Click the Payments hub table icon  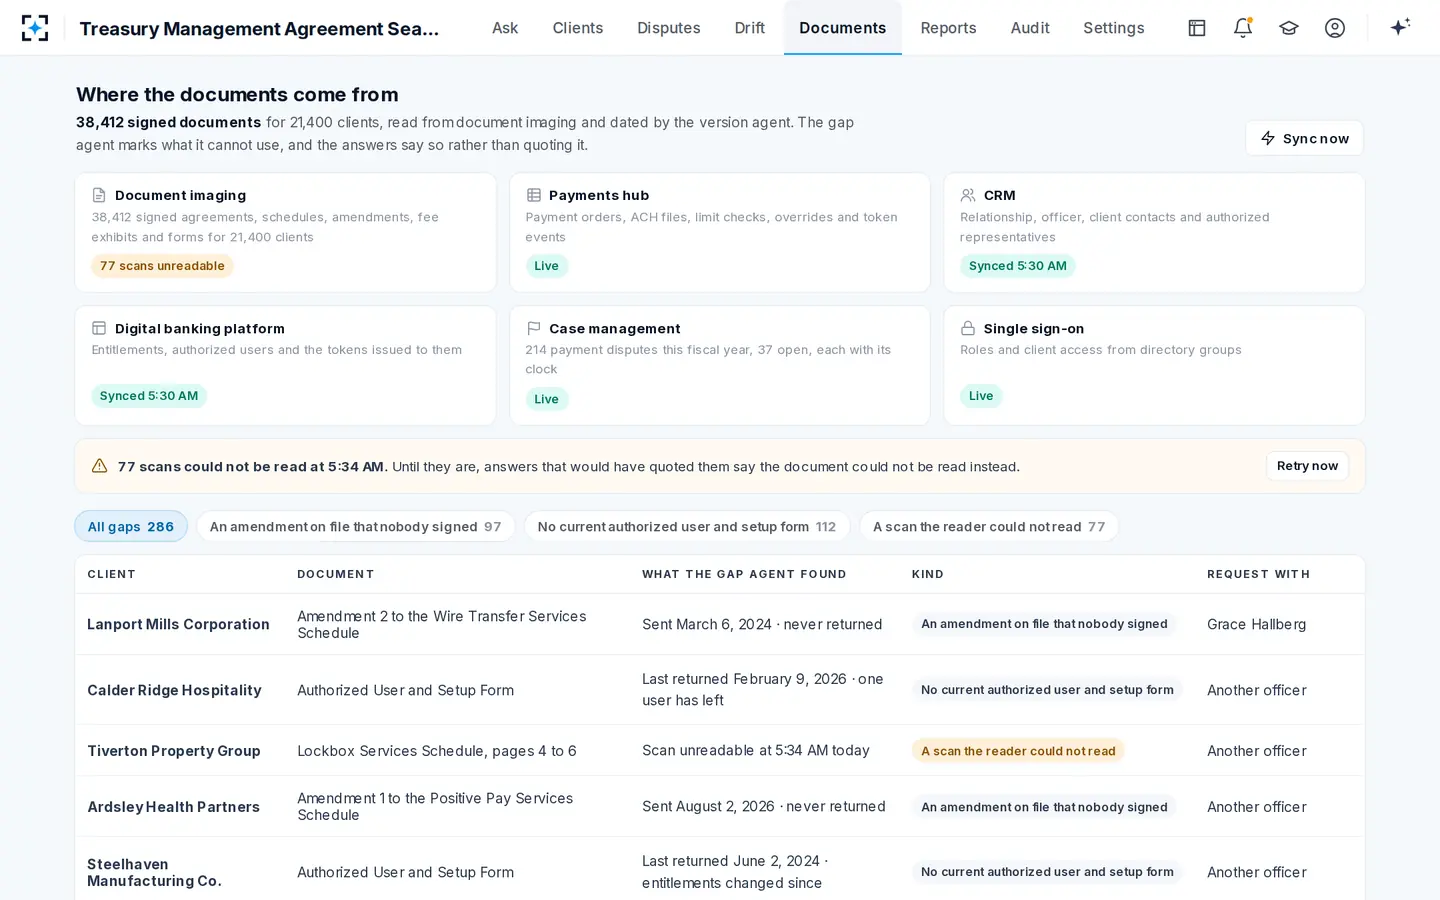pos(534,195)
